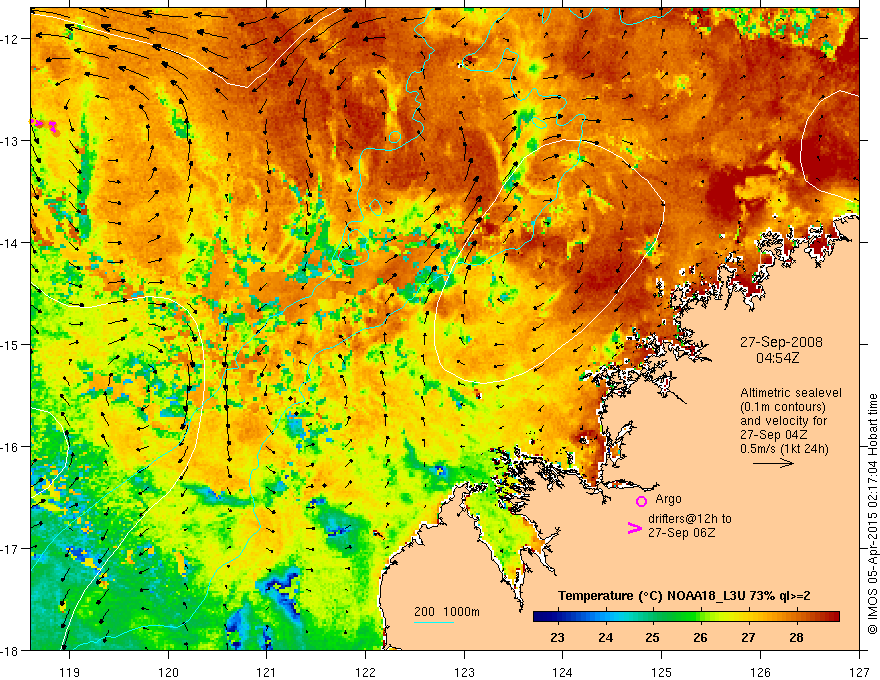Click the magenta Argo circle legend symbol
880x680 pixels.
pos(641,501)
